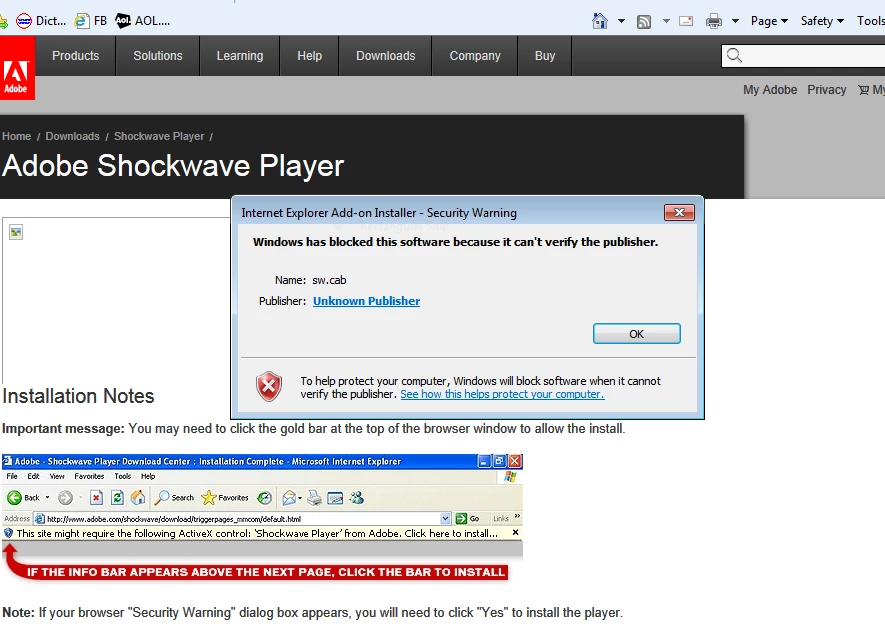This screenshot has height=638, width=885.
Task: Open the Products navigation tab
Action: pos(76,56)
